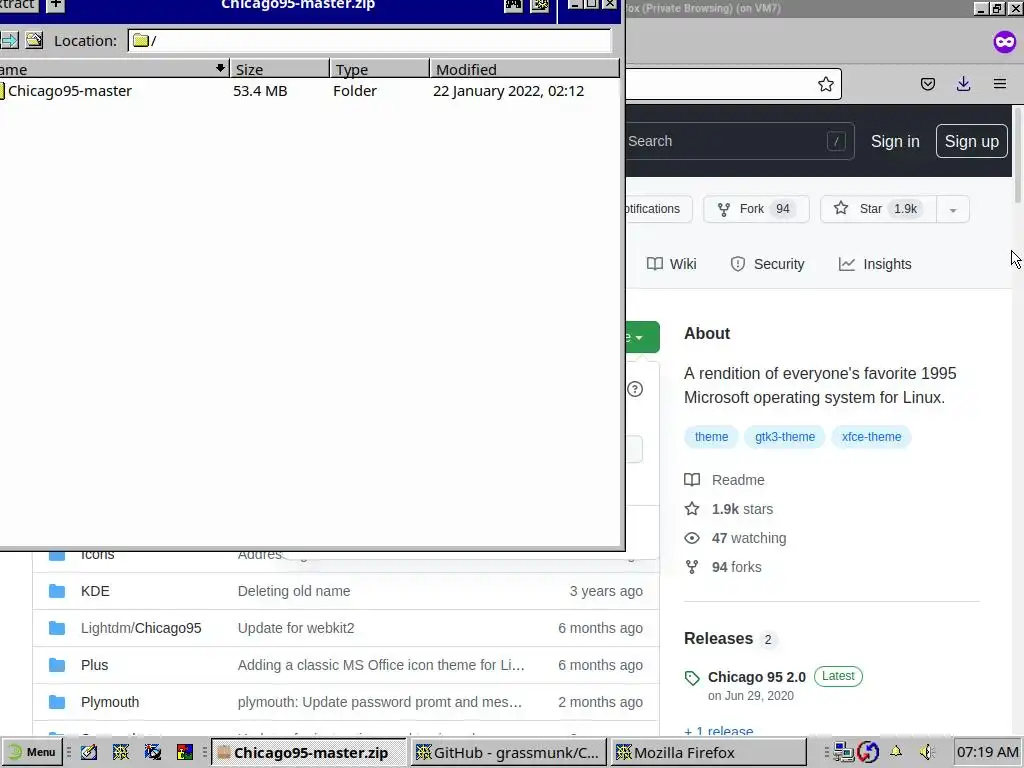Screen dimensions: 1024x768
Task: Sort archive list by Type column
Action: [380, 69]
